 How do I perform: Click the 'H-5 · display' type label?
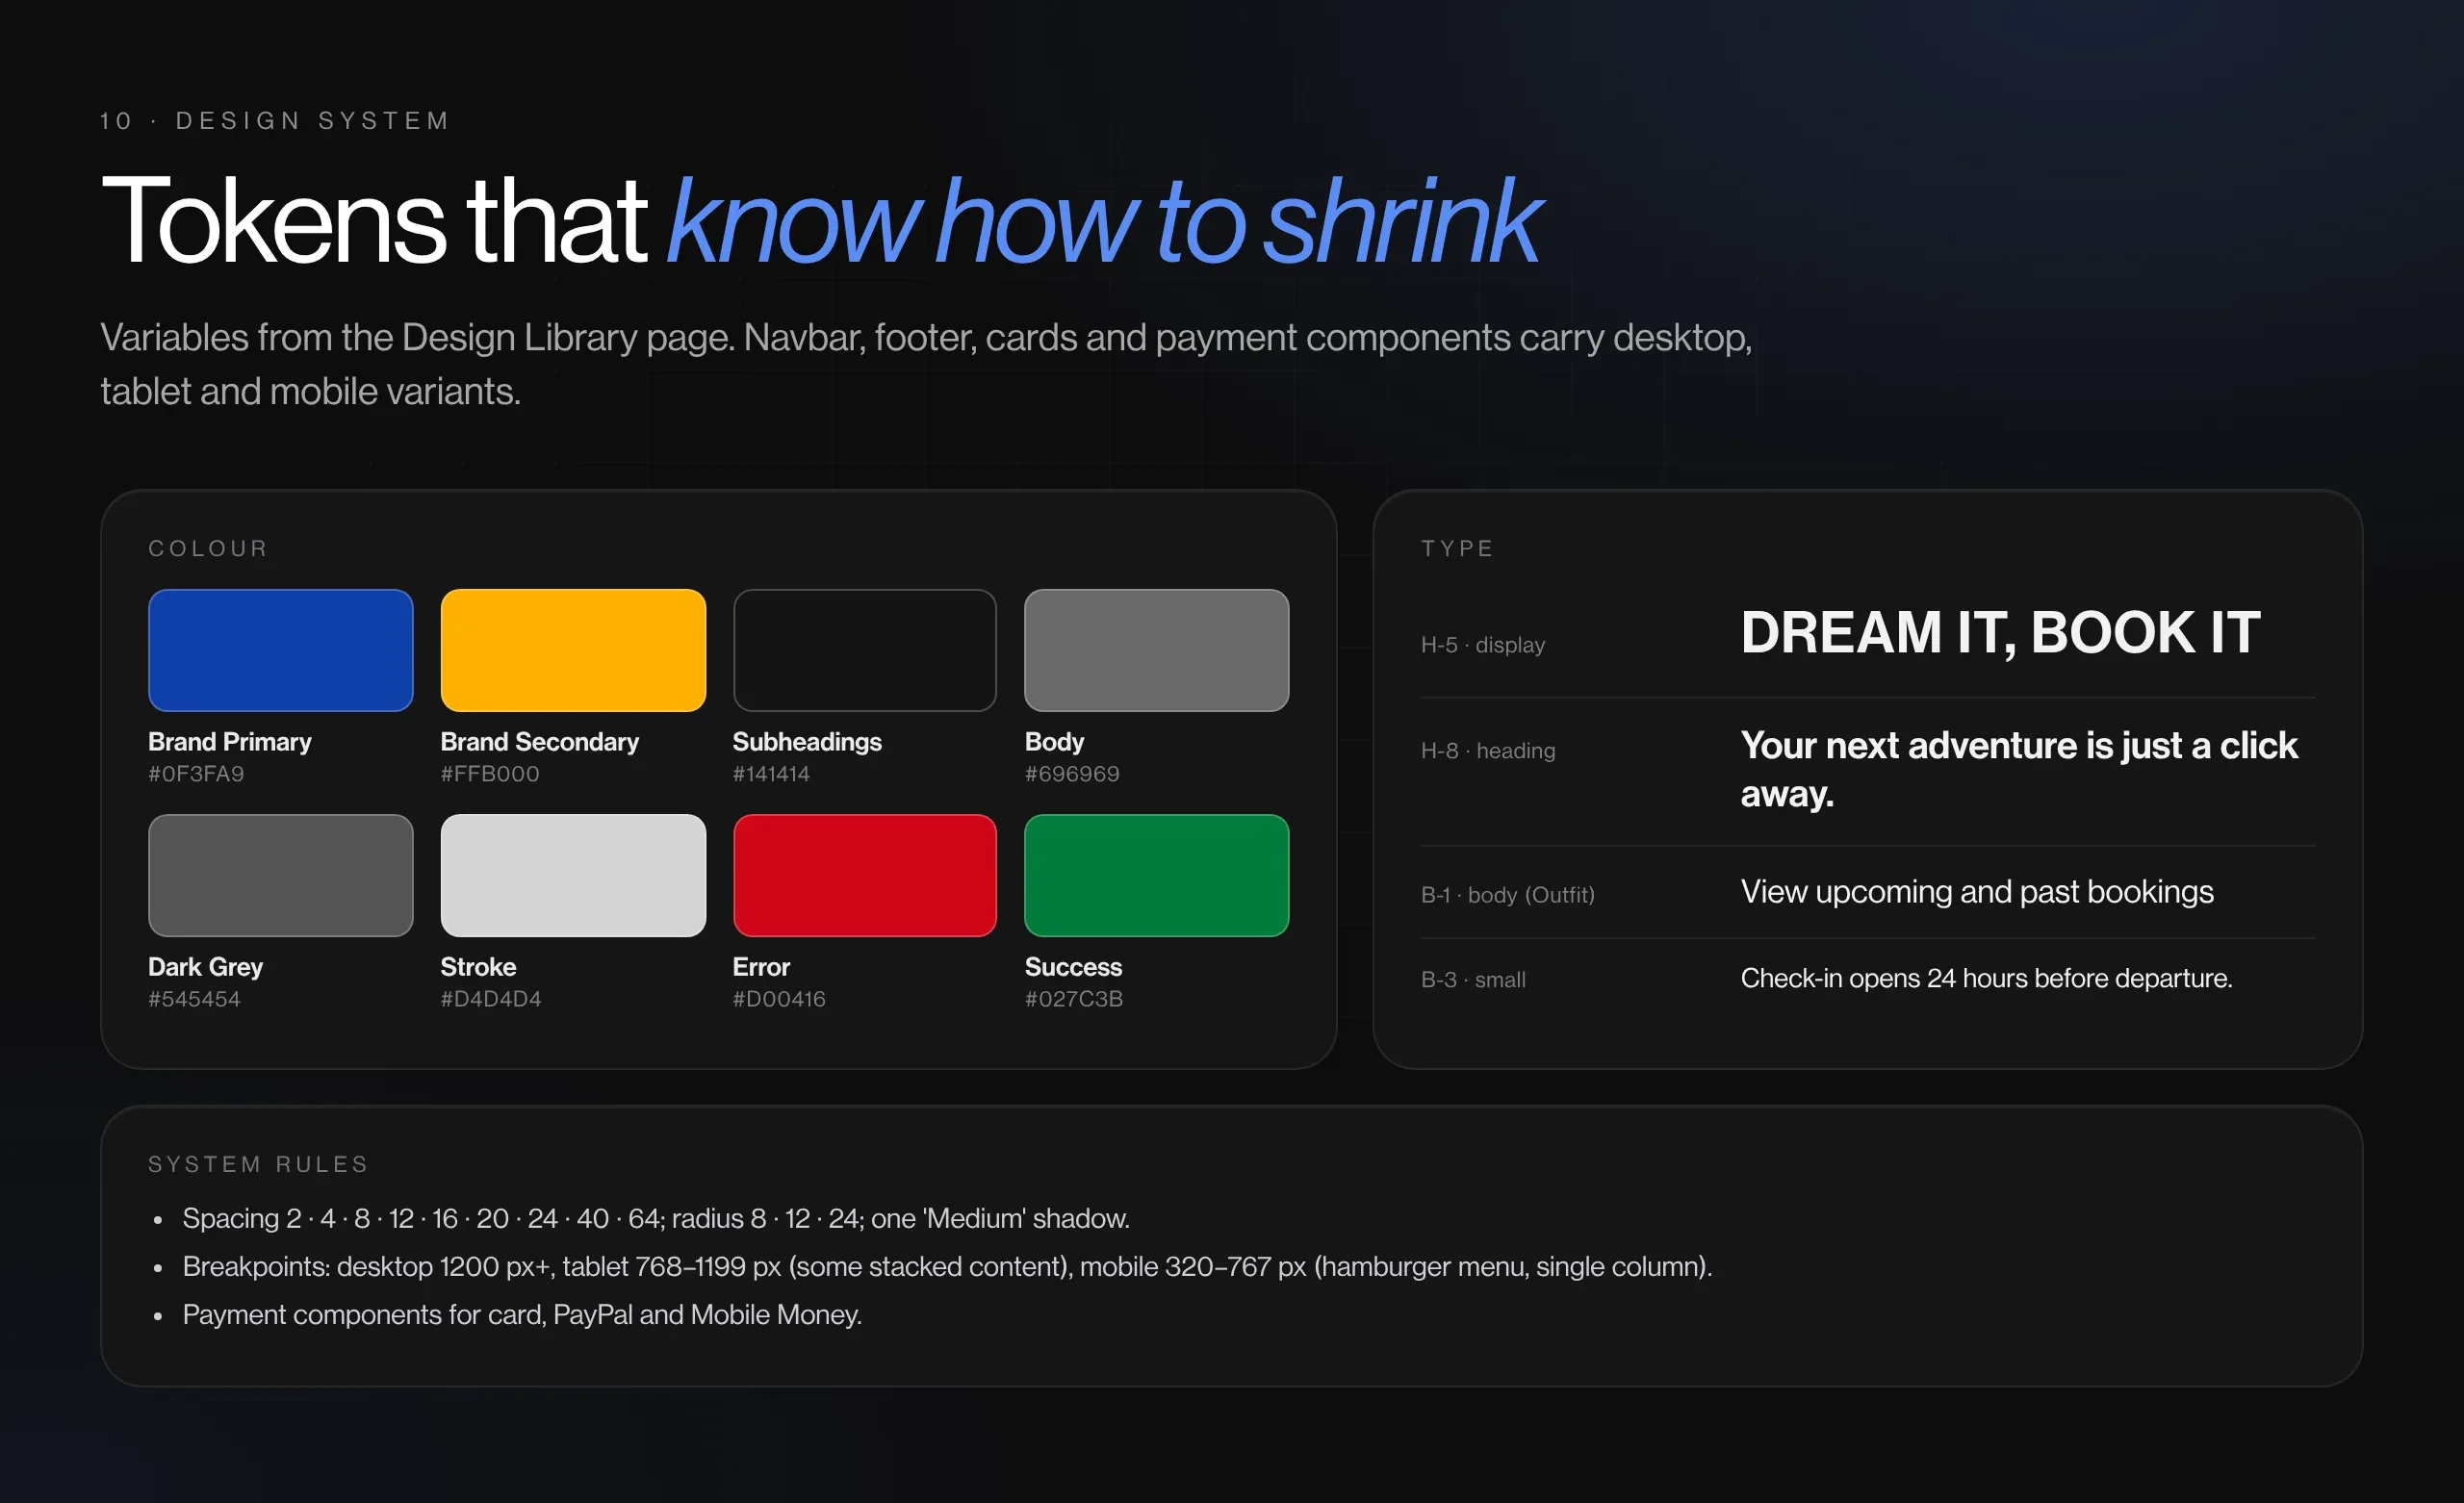pyautogui.click(x=1483, y=645)
